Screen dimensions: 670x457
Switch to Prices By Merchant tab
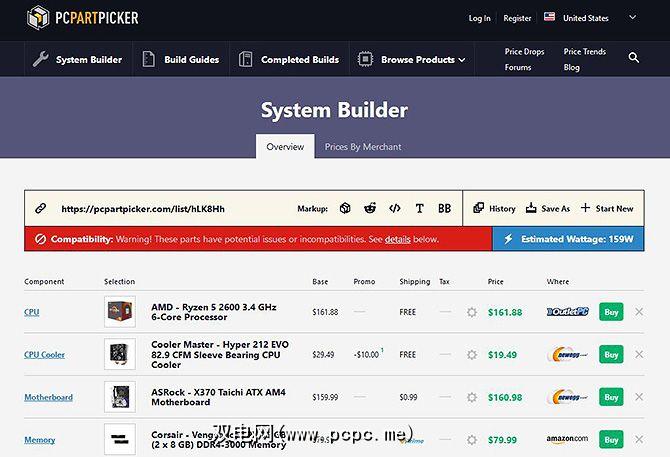point(363,146)
